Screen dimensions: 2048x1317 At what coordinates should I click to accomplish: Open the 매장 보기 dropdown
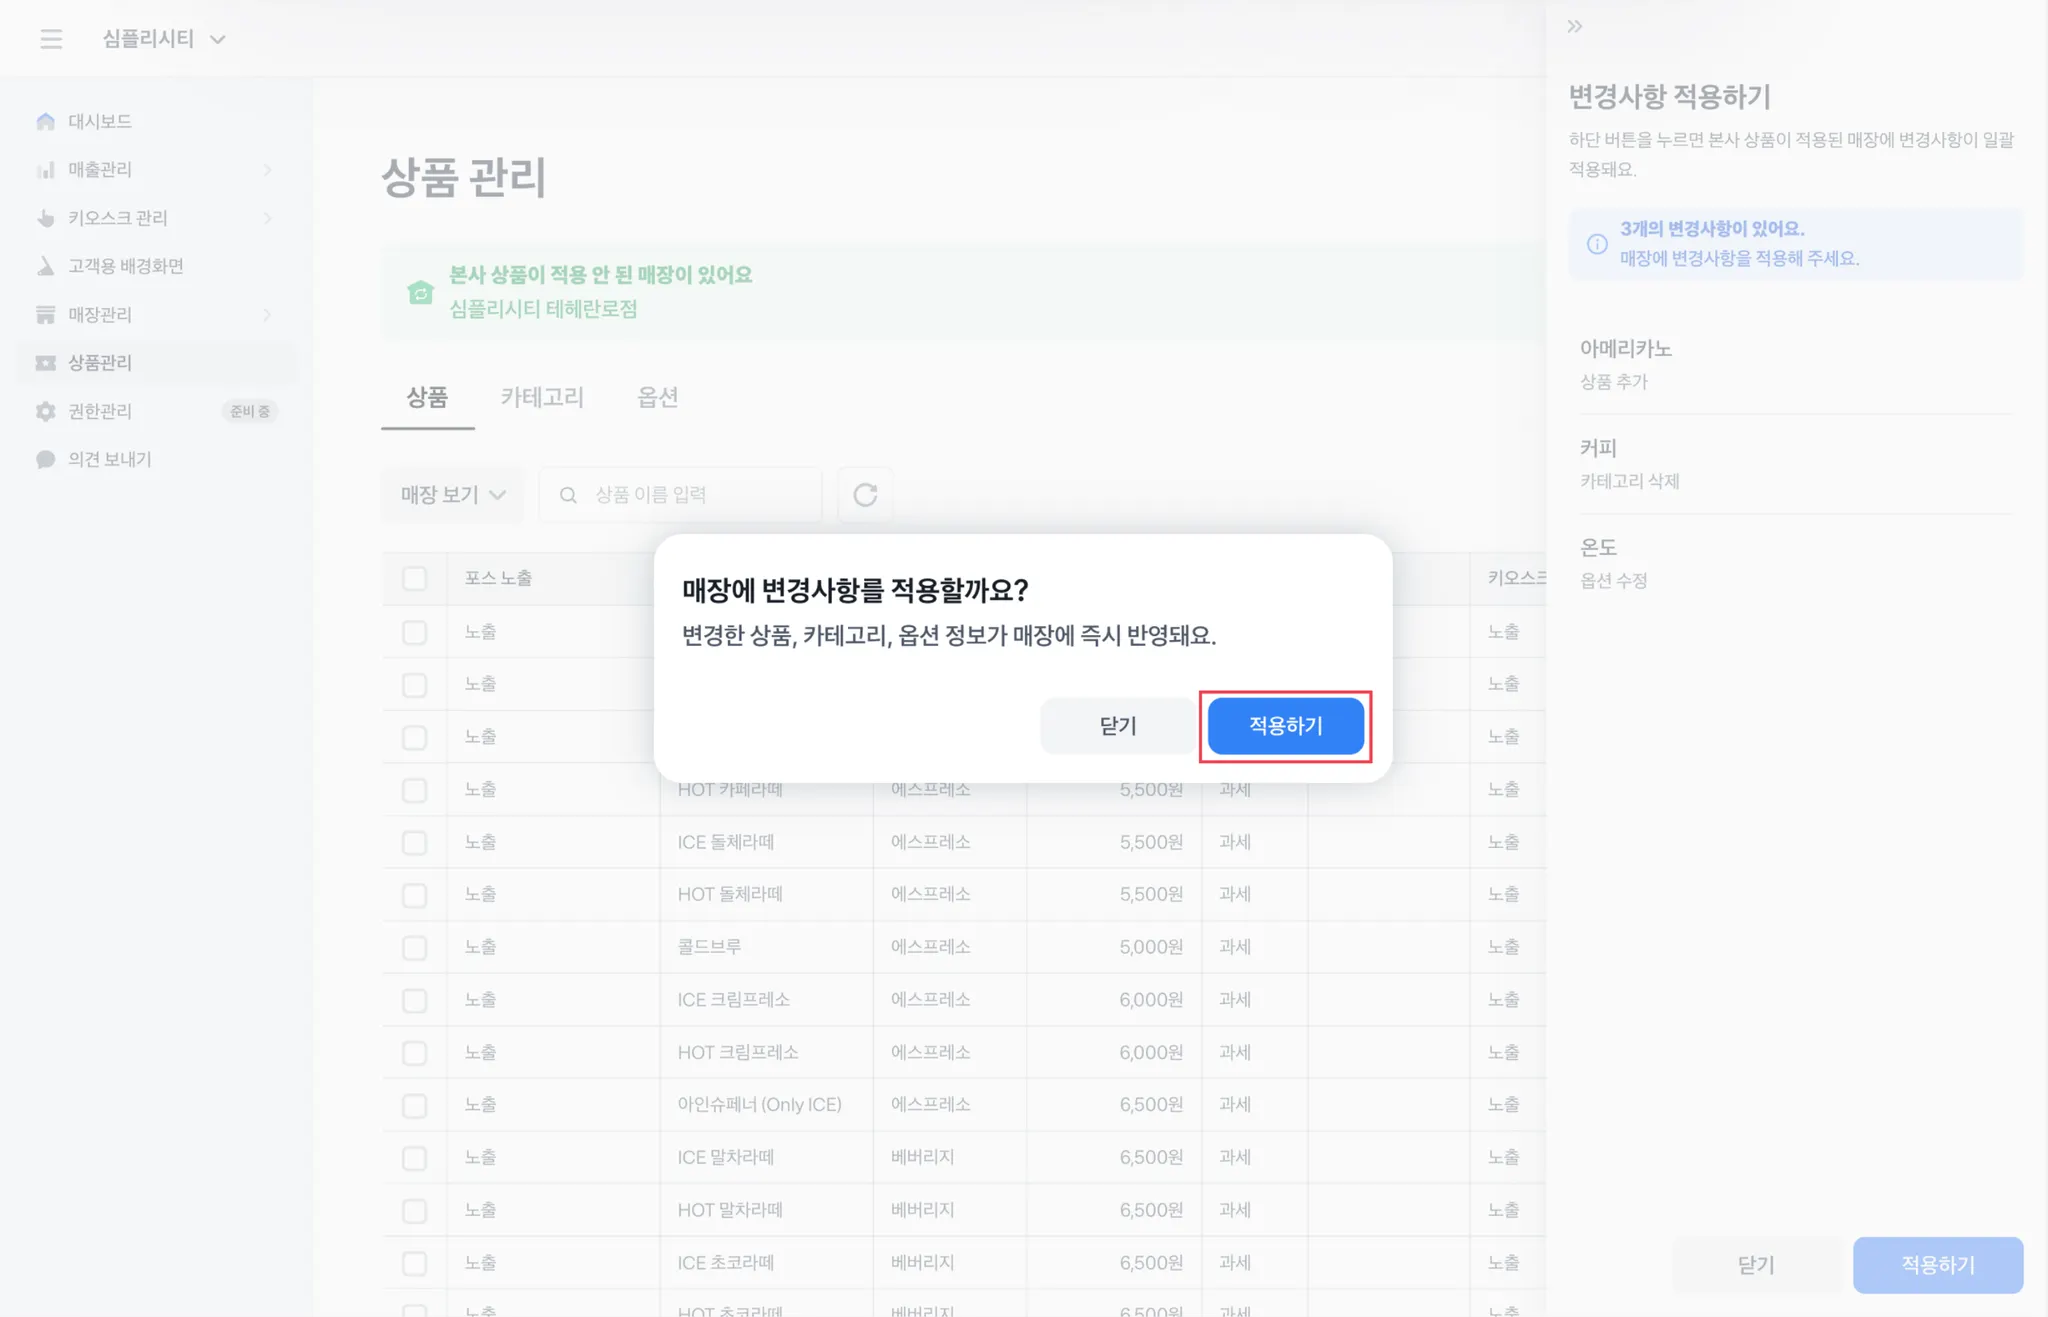coord(453,494)
